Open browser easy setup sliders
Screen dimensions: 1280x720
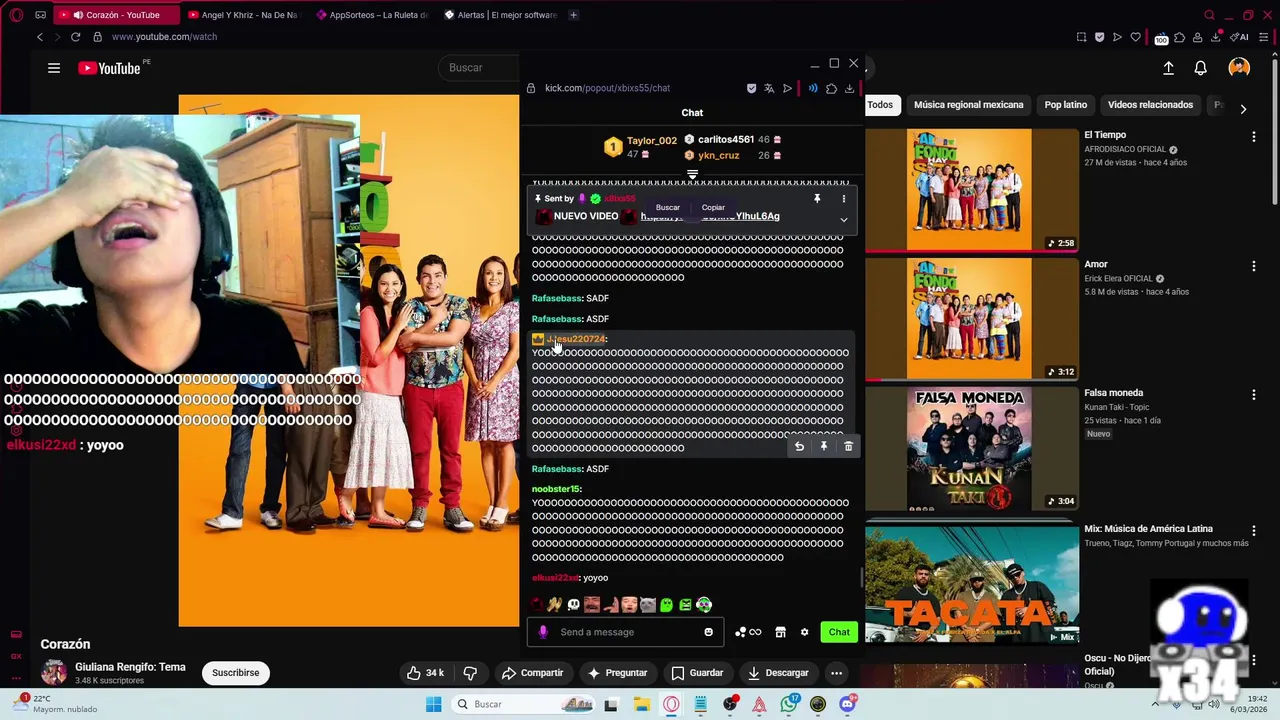(1266, 37)
